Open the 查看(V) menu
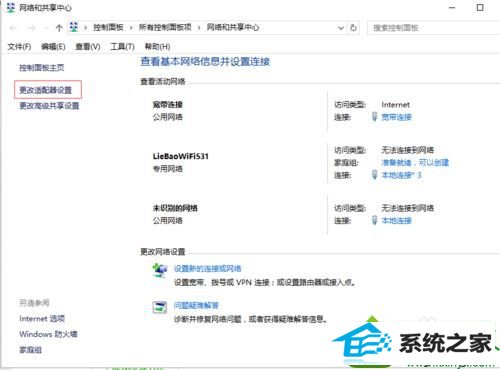This screenshot has width=500, height=370. coord(88,47)
